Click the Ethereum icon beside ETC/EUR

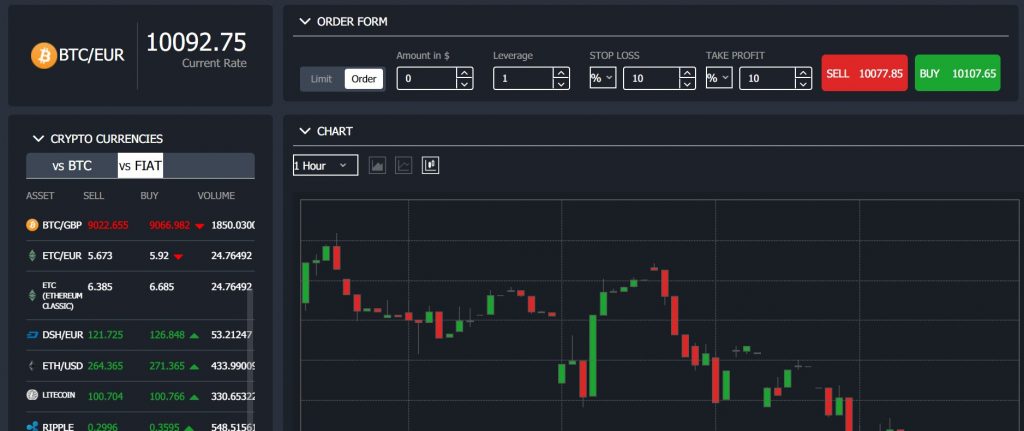32,256
